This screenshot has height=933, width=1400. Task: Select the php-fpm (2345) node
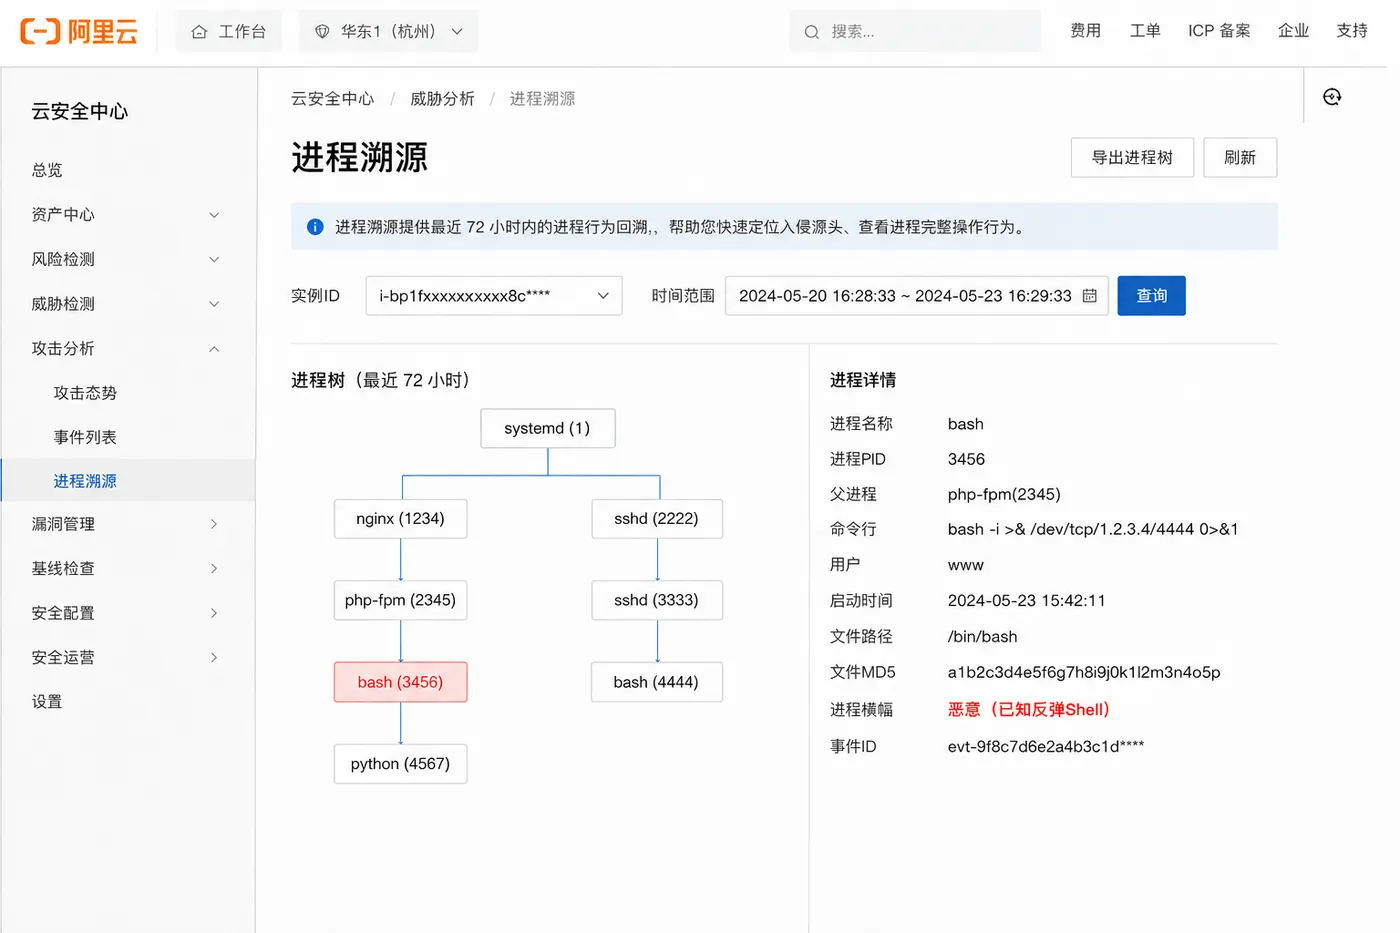click(400, 600)
